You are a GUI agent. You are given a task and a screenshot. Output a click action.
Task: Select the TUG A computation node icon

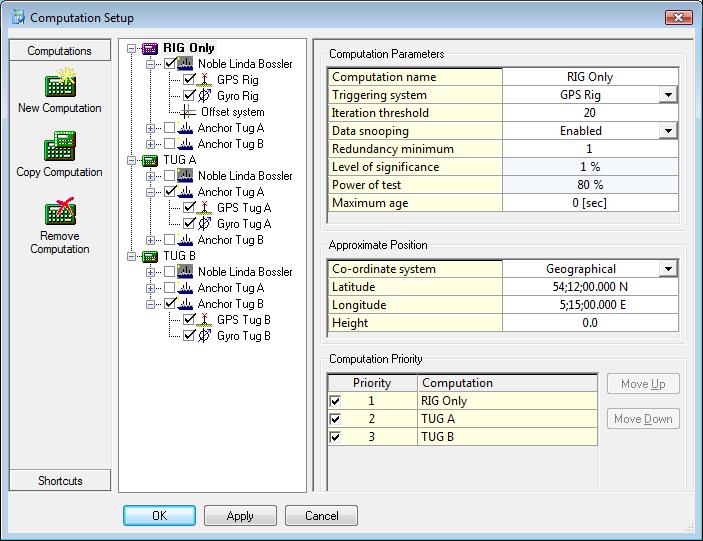pos(150,160)
